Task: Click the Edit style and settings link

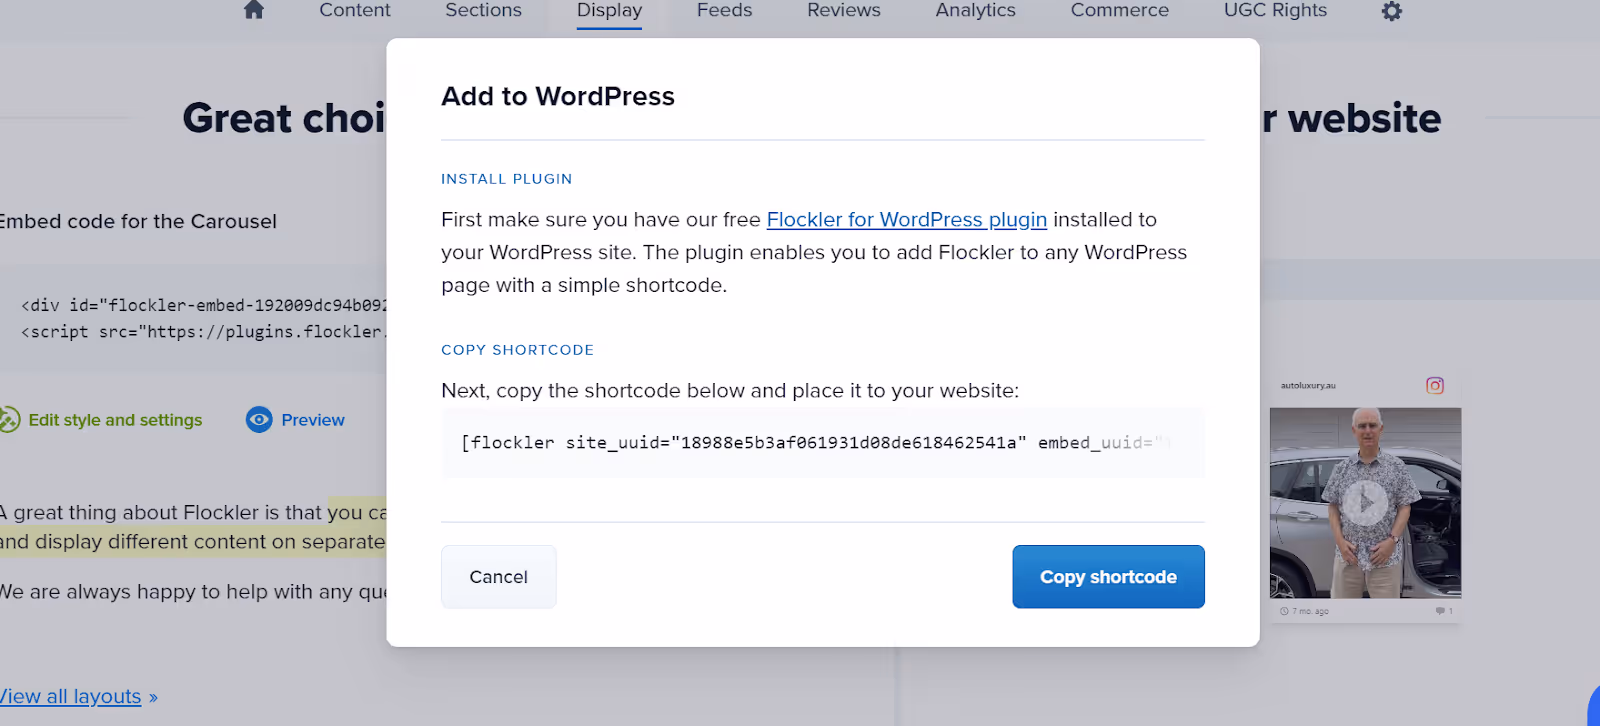Action: tap(115, 420)
